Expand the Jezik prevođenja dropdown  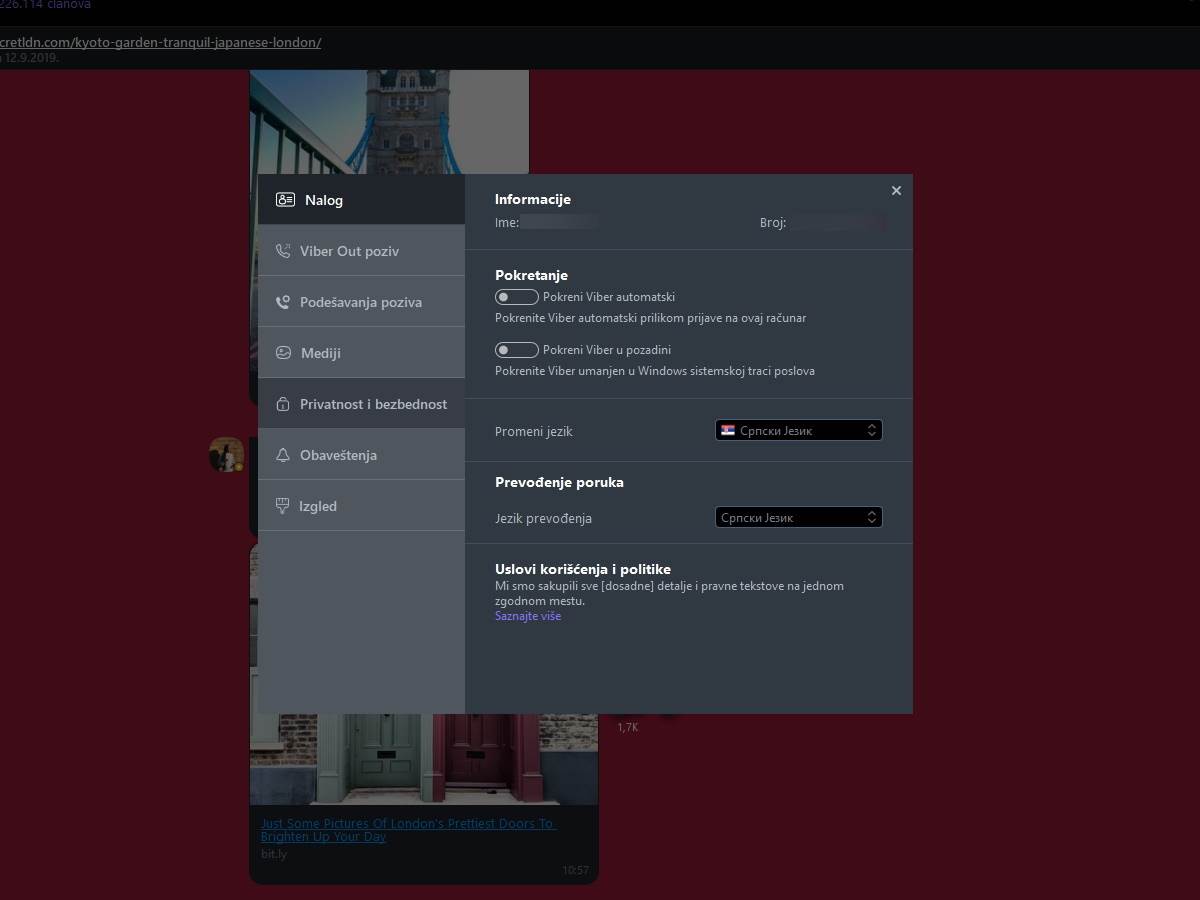[x=798, y=517]
